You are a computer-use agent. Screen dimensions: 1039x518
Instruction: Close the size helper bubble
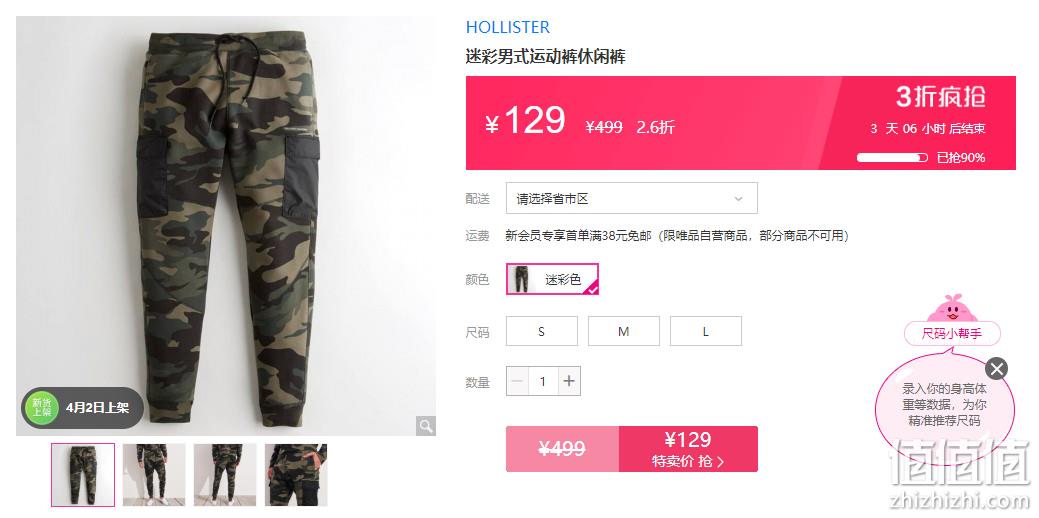[x=996, y=368]
